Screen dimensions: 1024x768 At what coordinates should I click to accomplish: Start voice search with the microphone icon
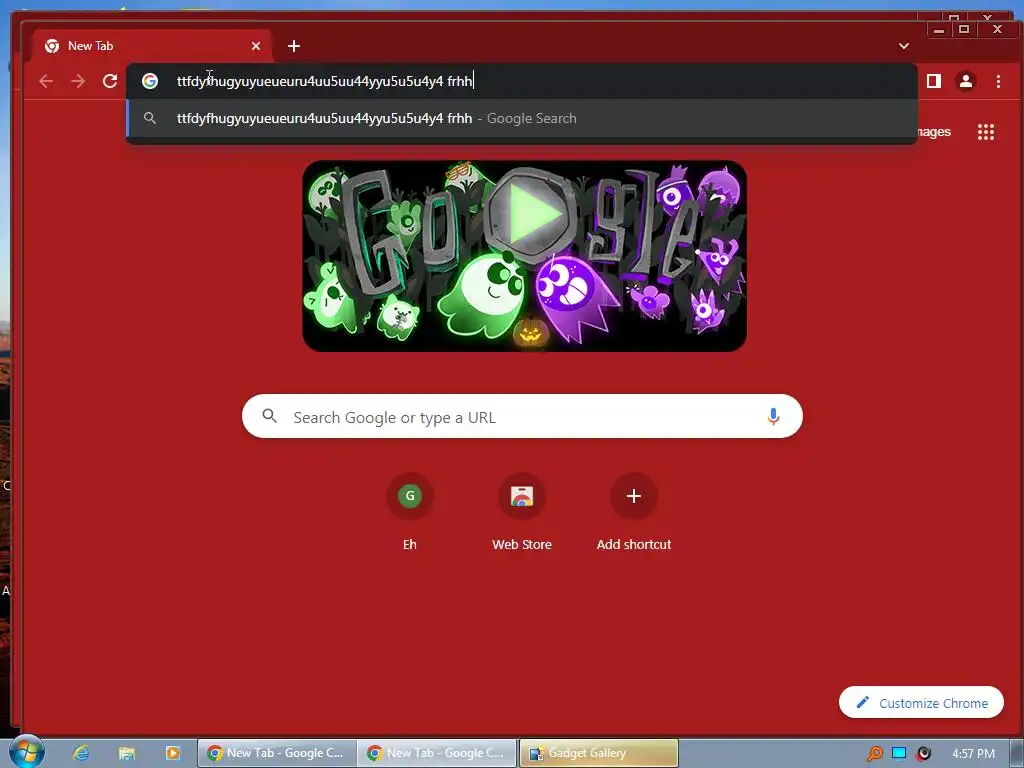773,416
